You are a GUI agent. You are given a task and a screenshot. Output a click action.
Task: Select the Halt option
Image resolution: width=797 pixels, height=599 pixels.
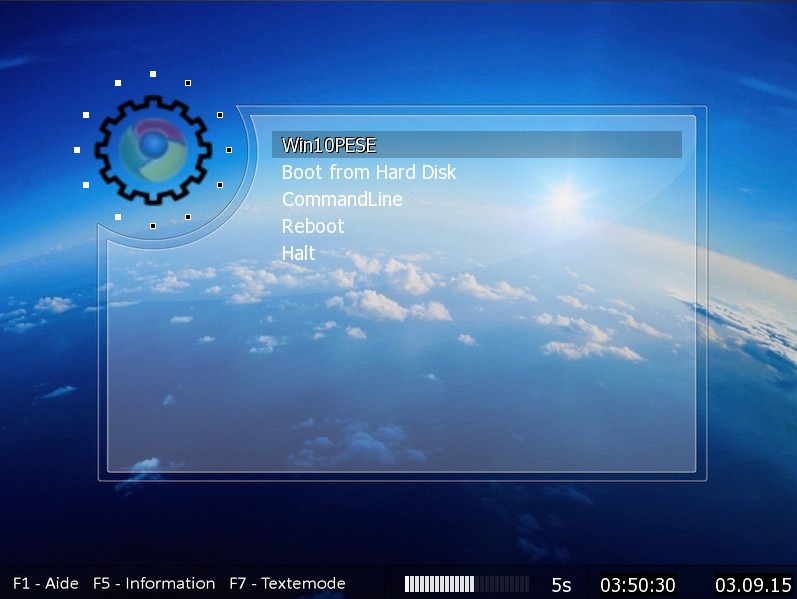298,253
